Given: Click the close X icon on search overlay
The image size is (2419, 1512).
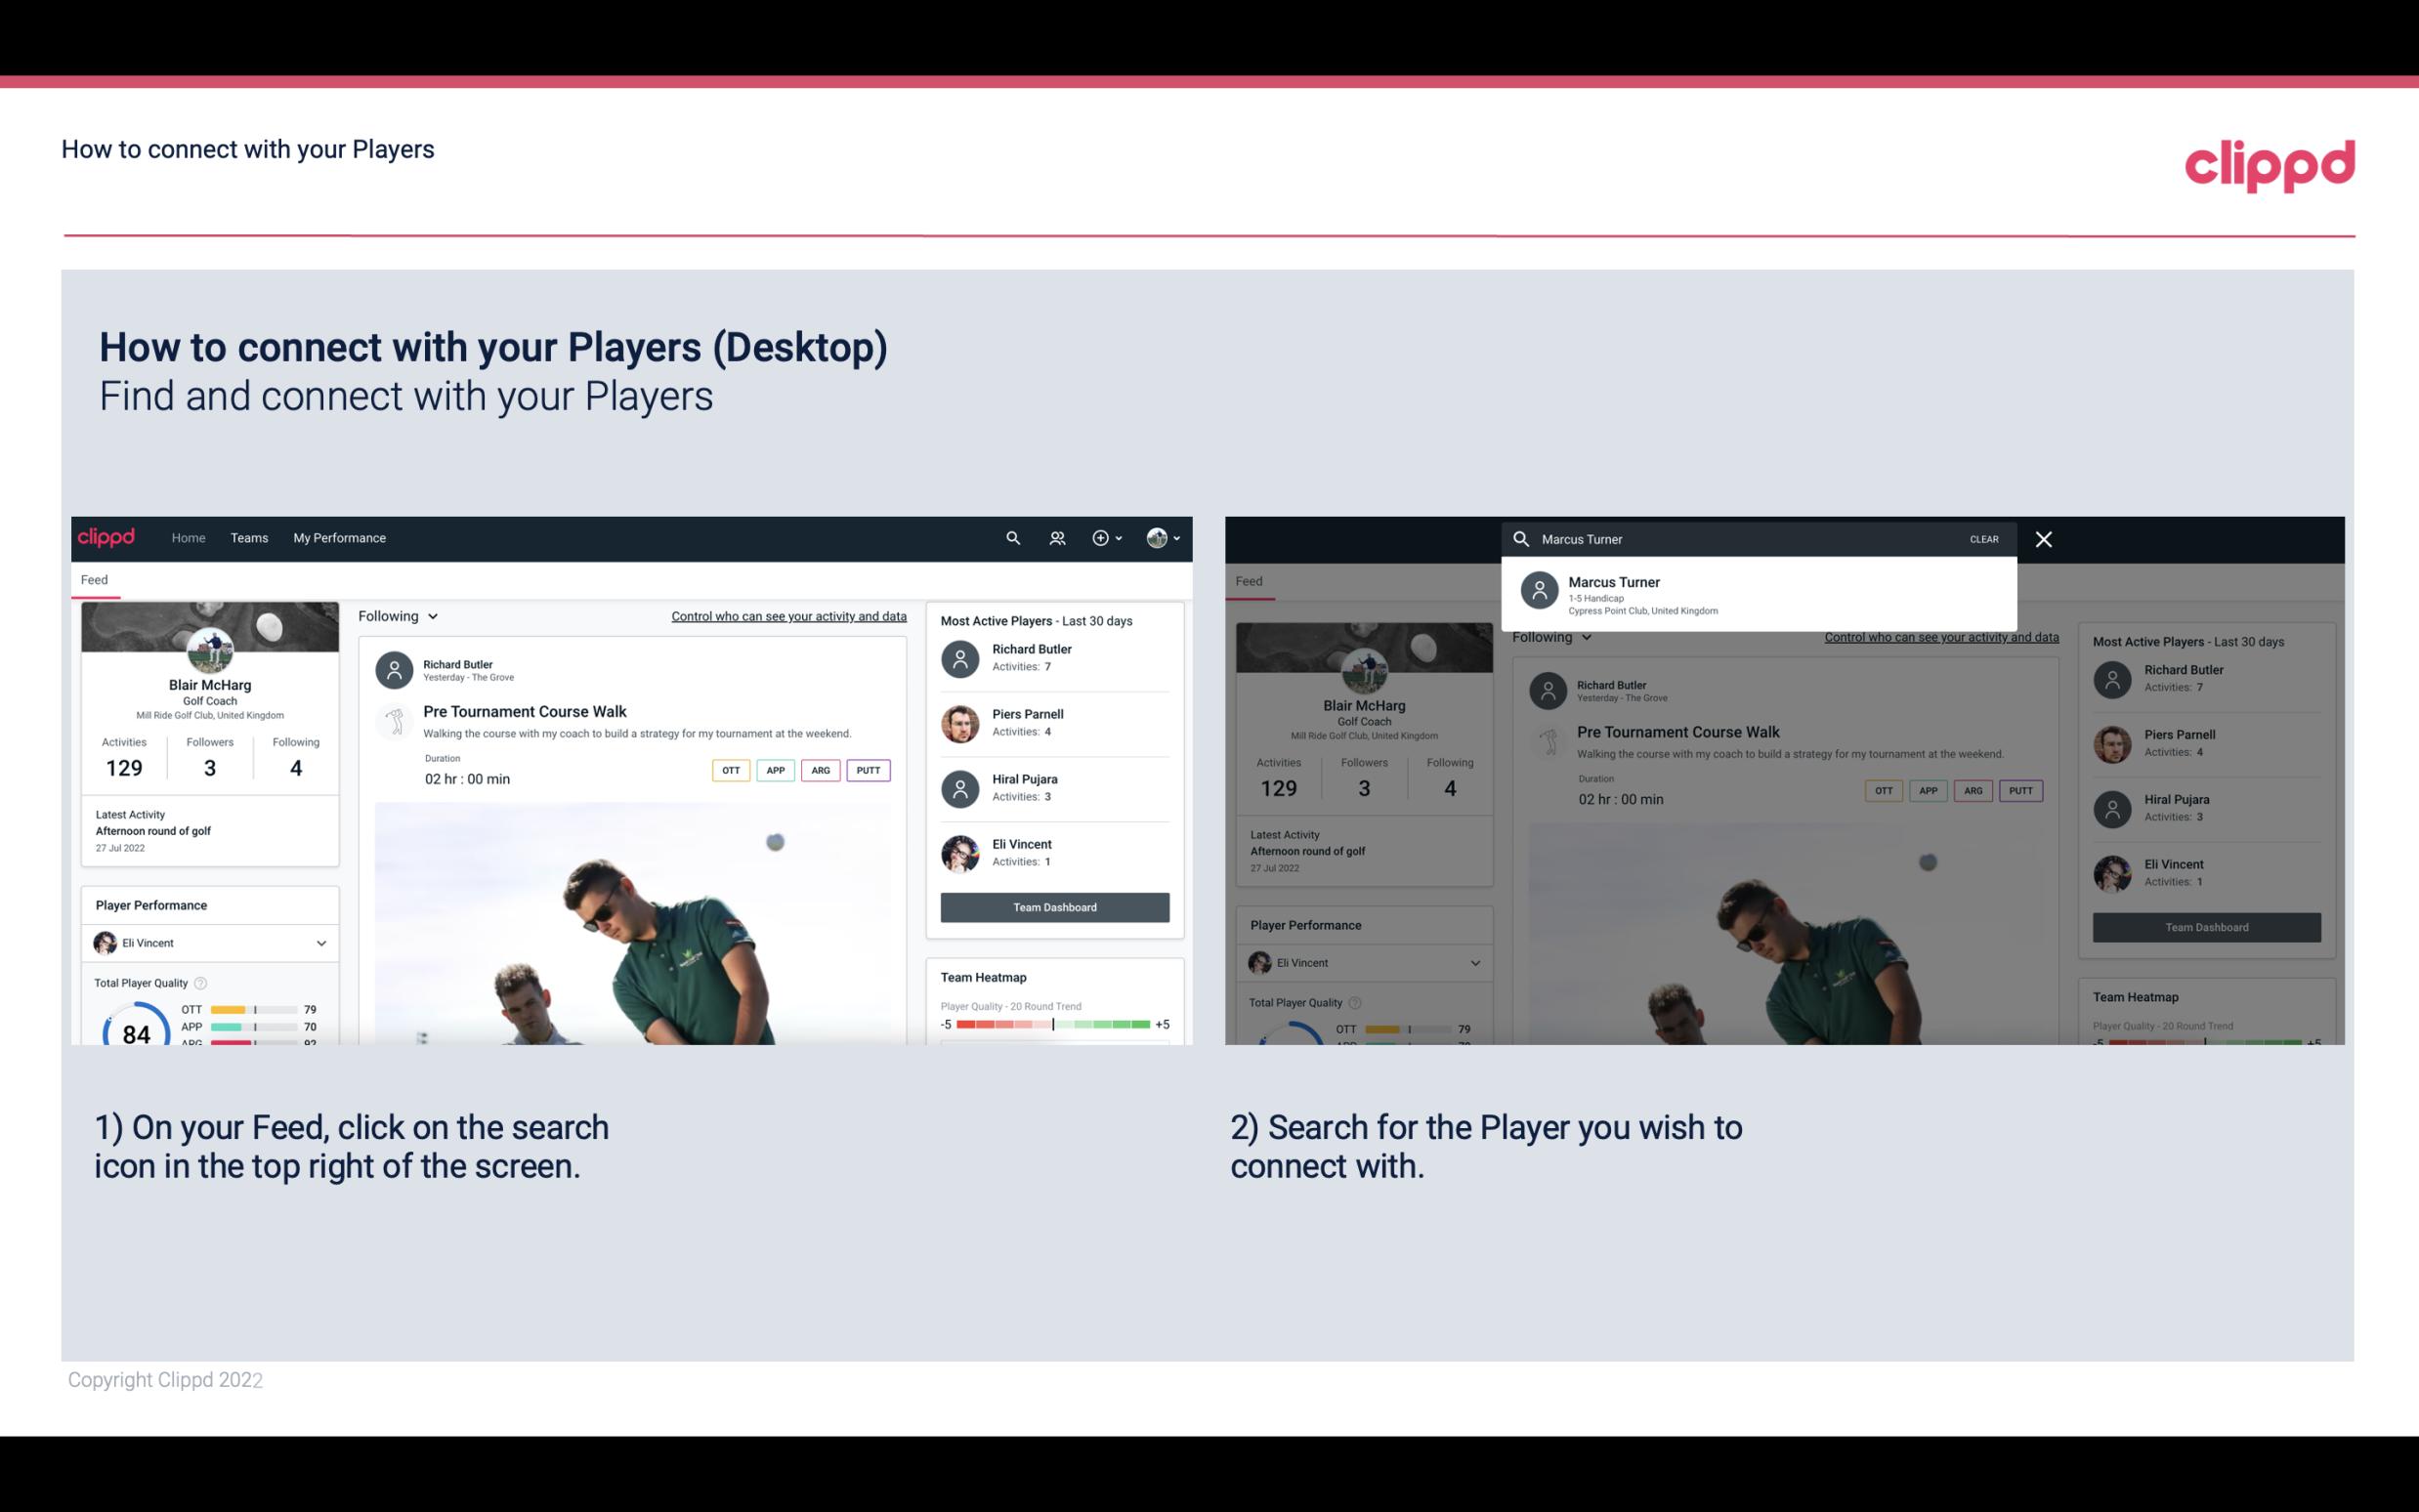Looking at the screenshot, I should tap(2043, 538).
